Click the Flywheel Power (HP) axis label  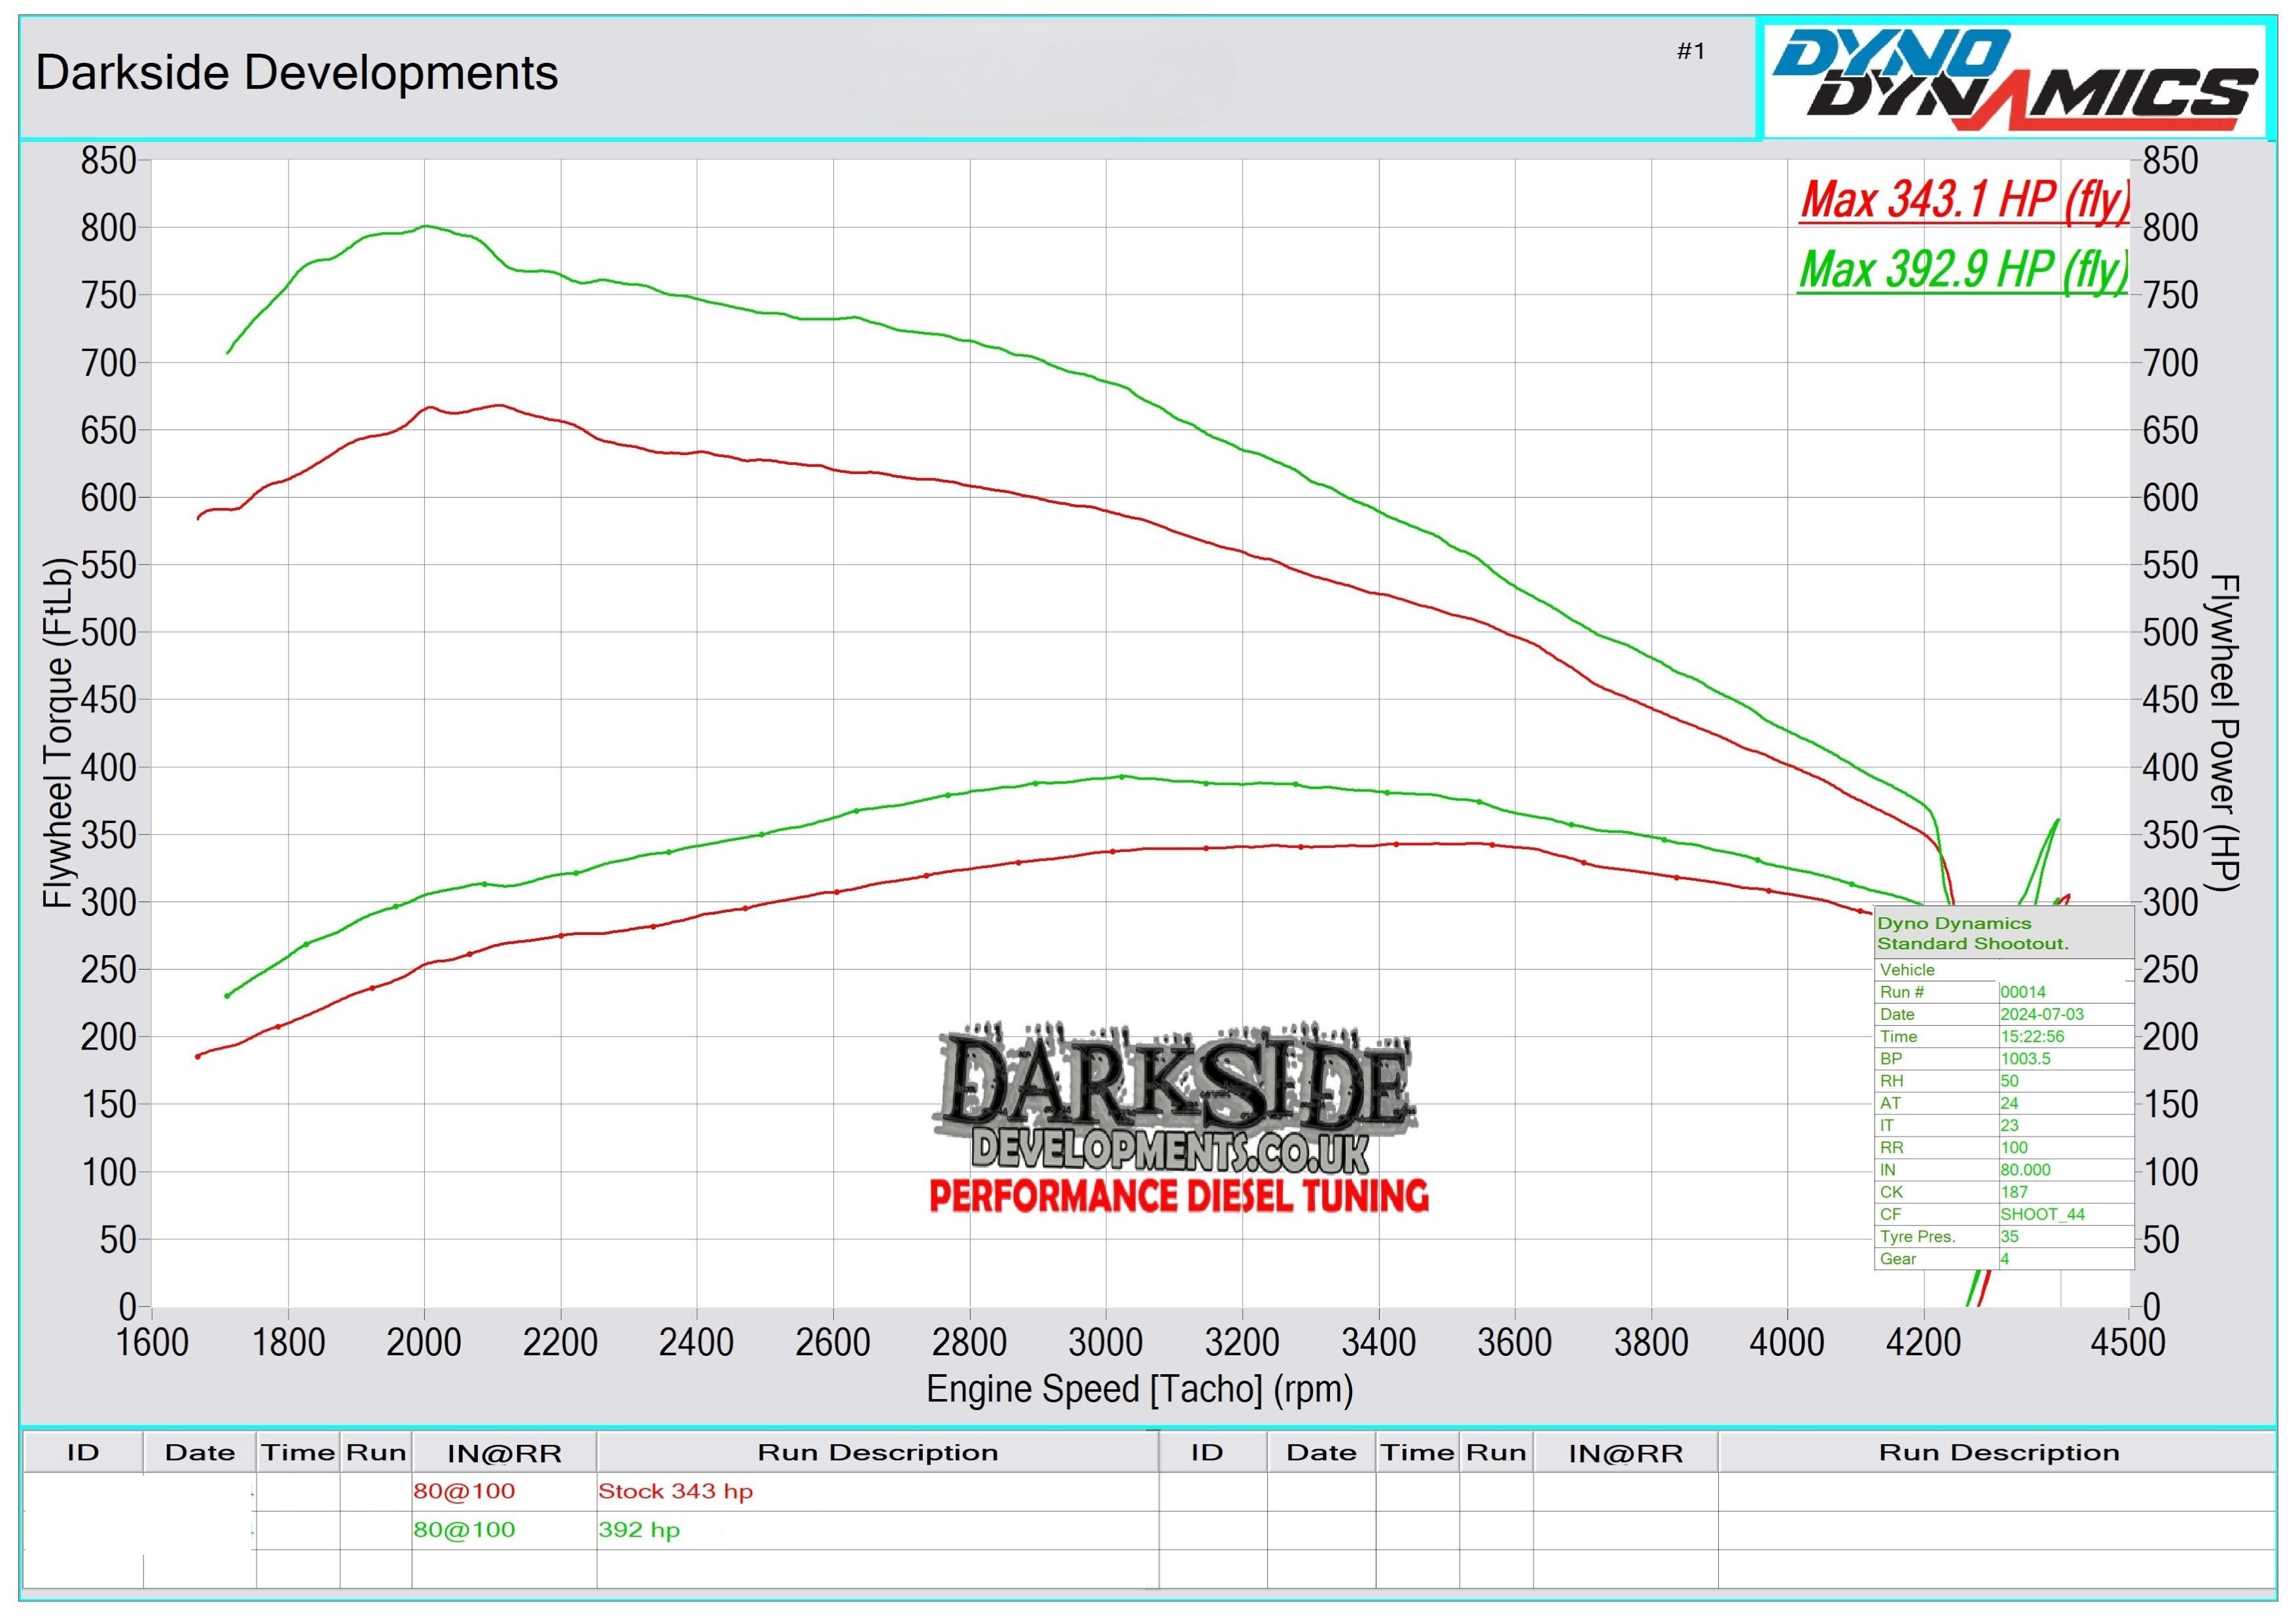(x=2224, y=732)
